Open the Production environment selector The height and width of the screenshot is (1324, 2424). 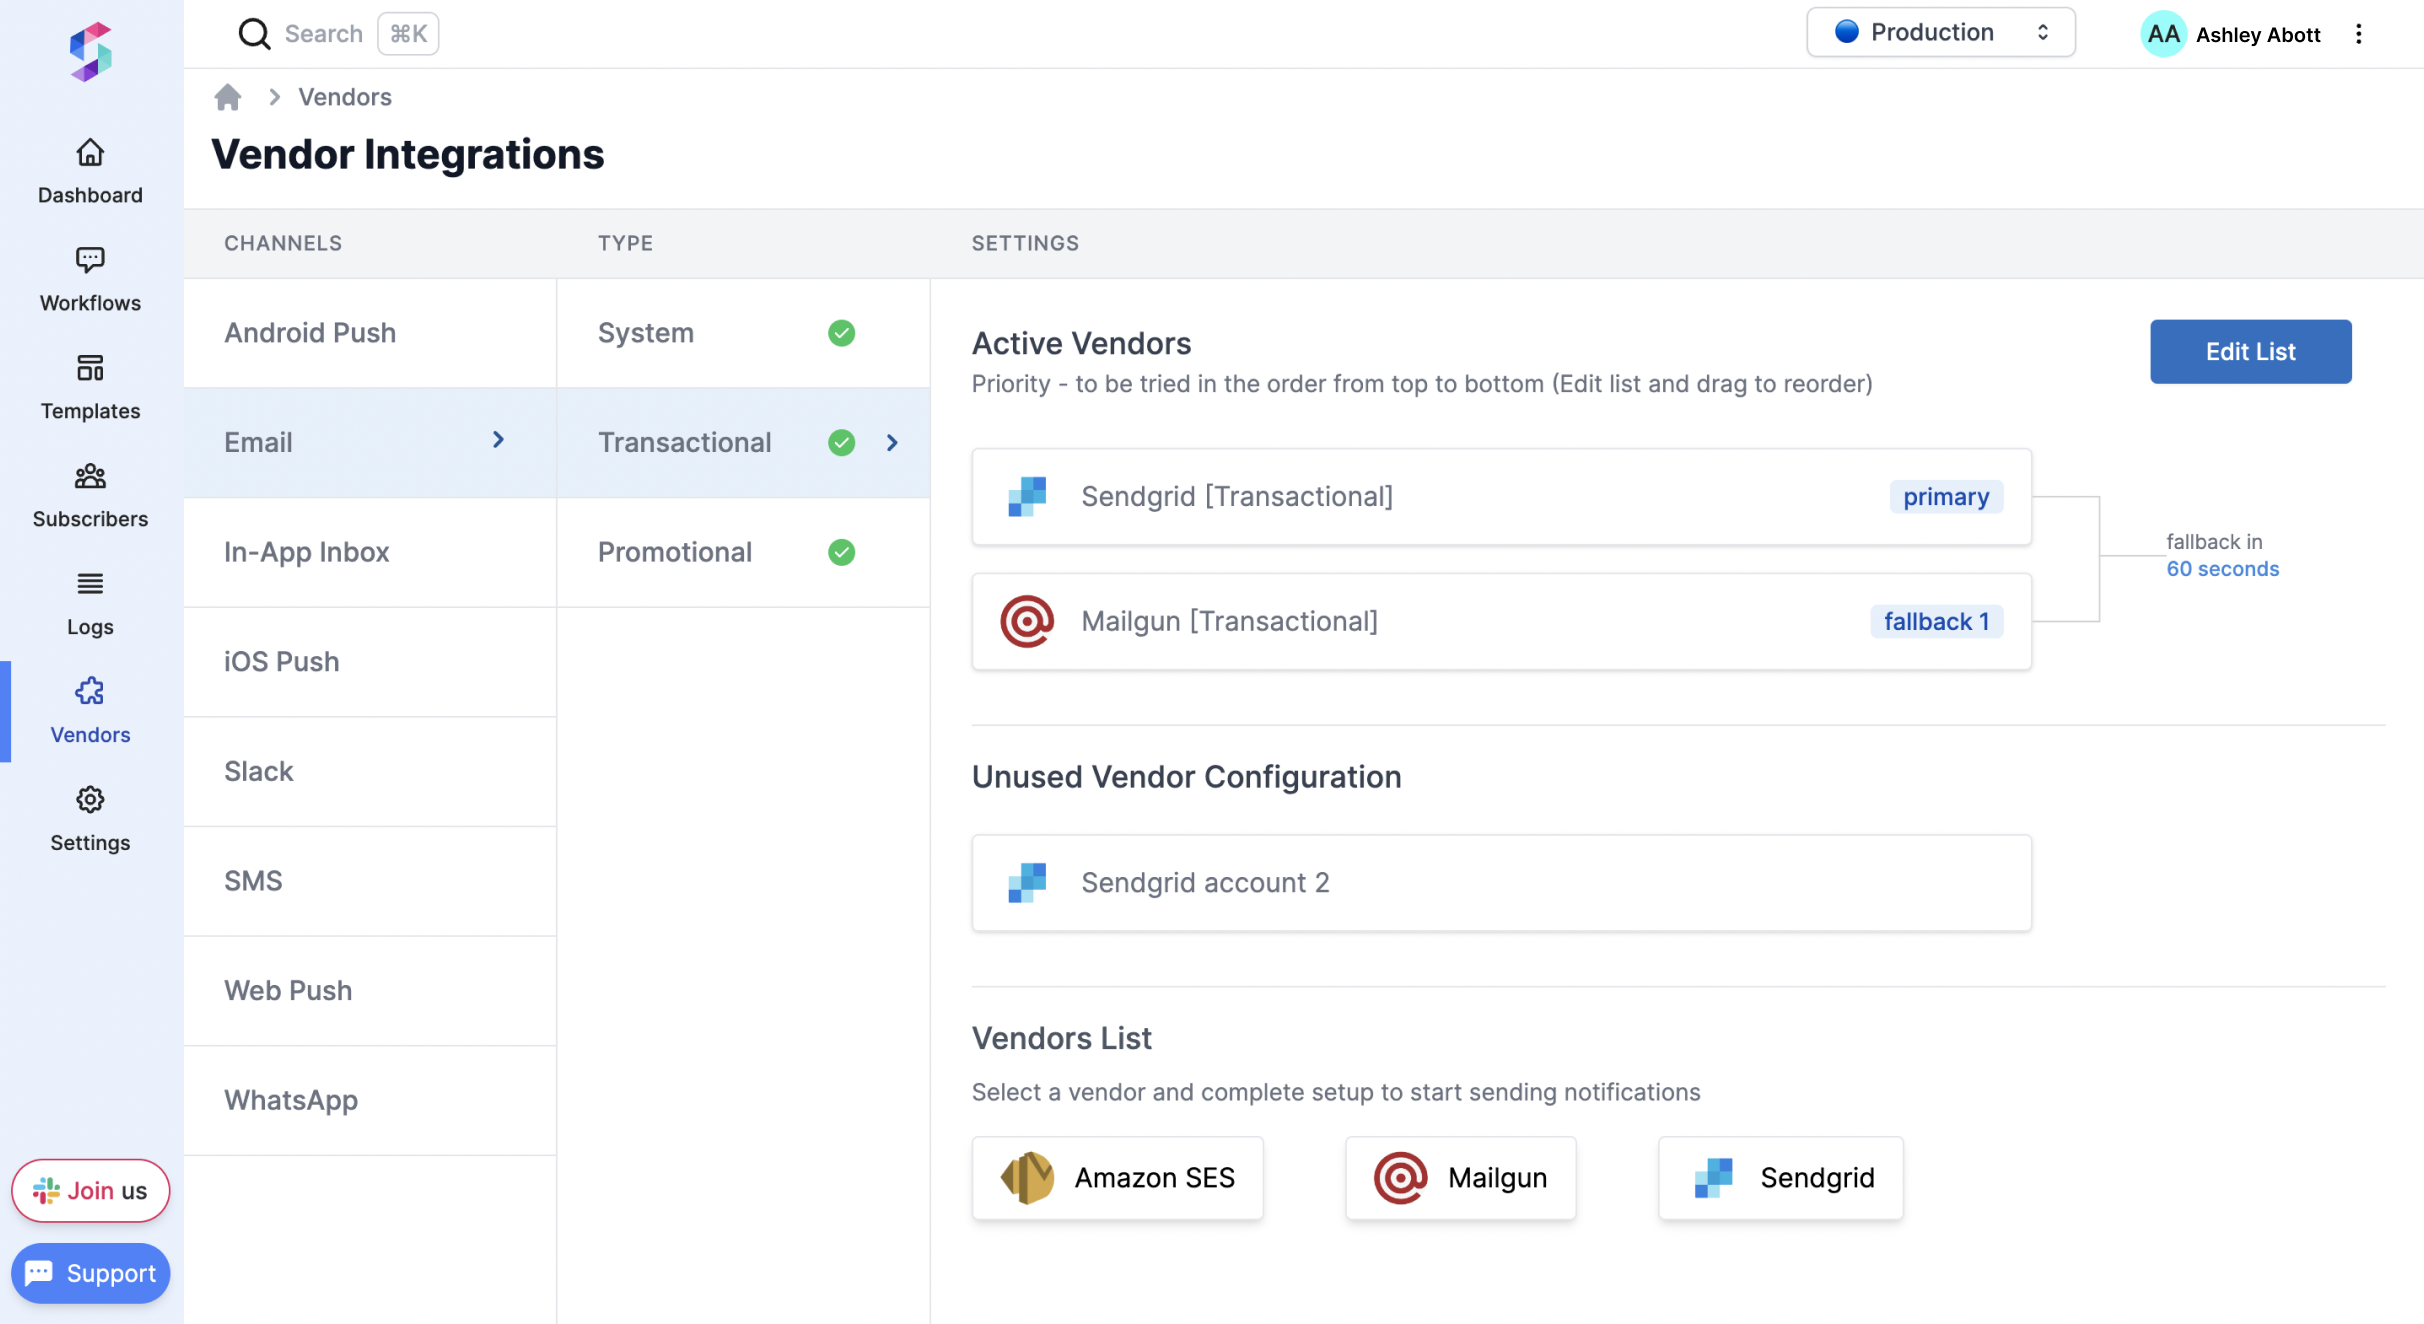click(1939, 32)
